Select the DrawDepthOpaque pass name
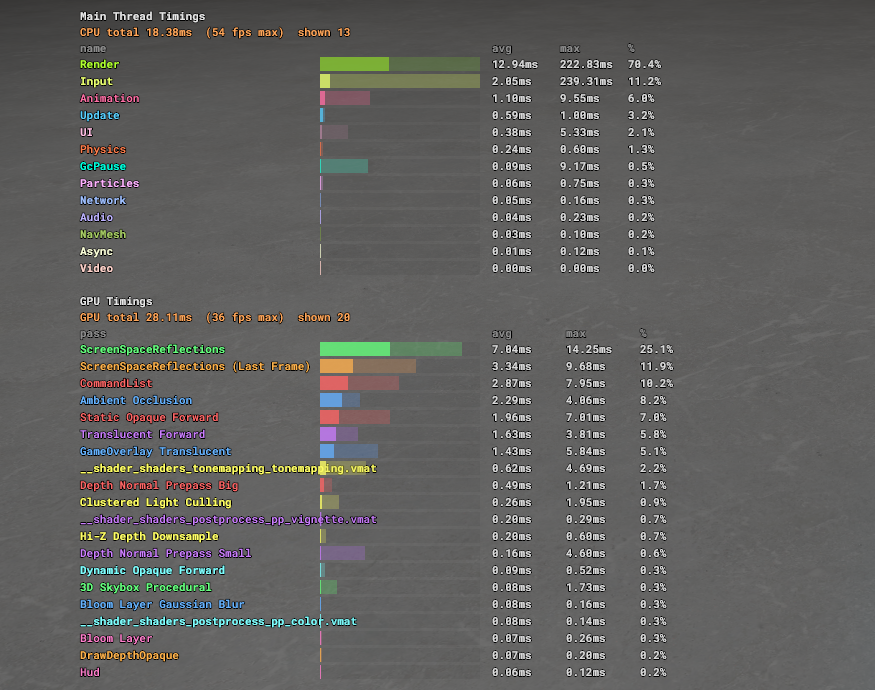The width and height of the screenshot is (875, 690). click(x=129, y=655)
